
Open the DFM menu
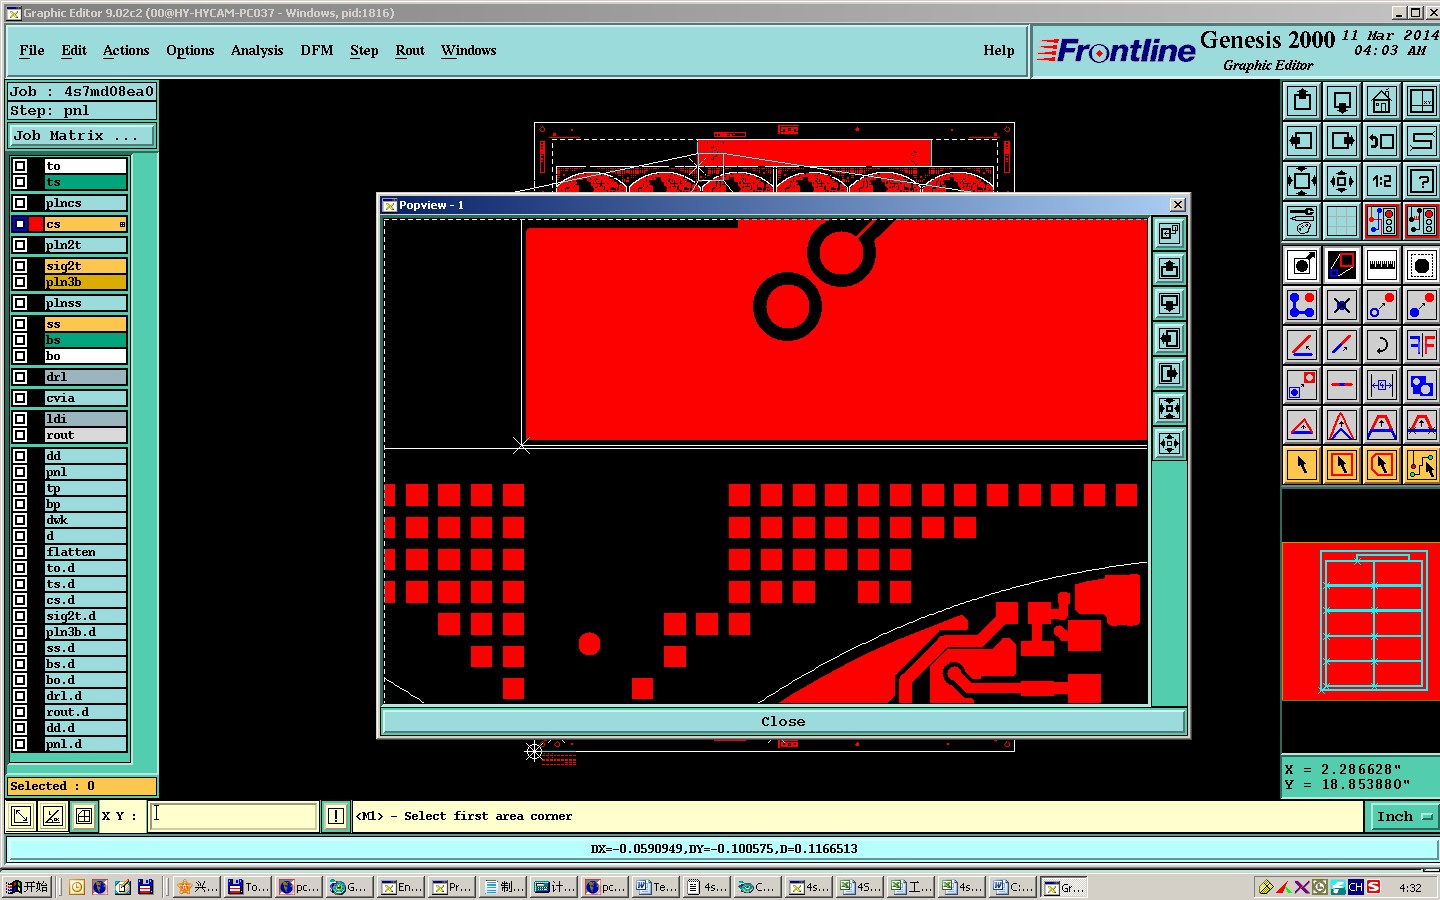coord(317,50)
